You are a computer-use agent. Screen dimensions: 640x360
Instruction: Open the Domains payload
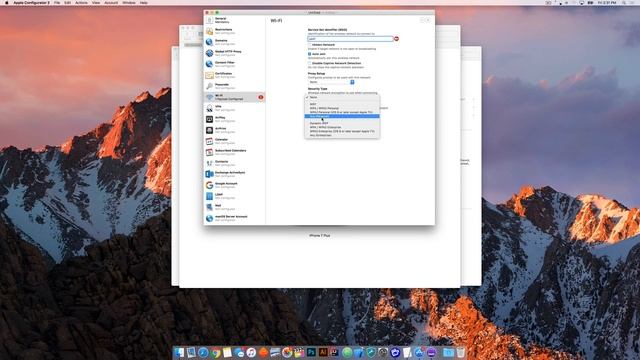(234, 42)
